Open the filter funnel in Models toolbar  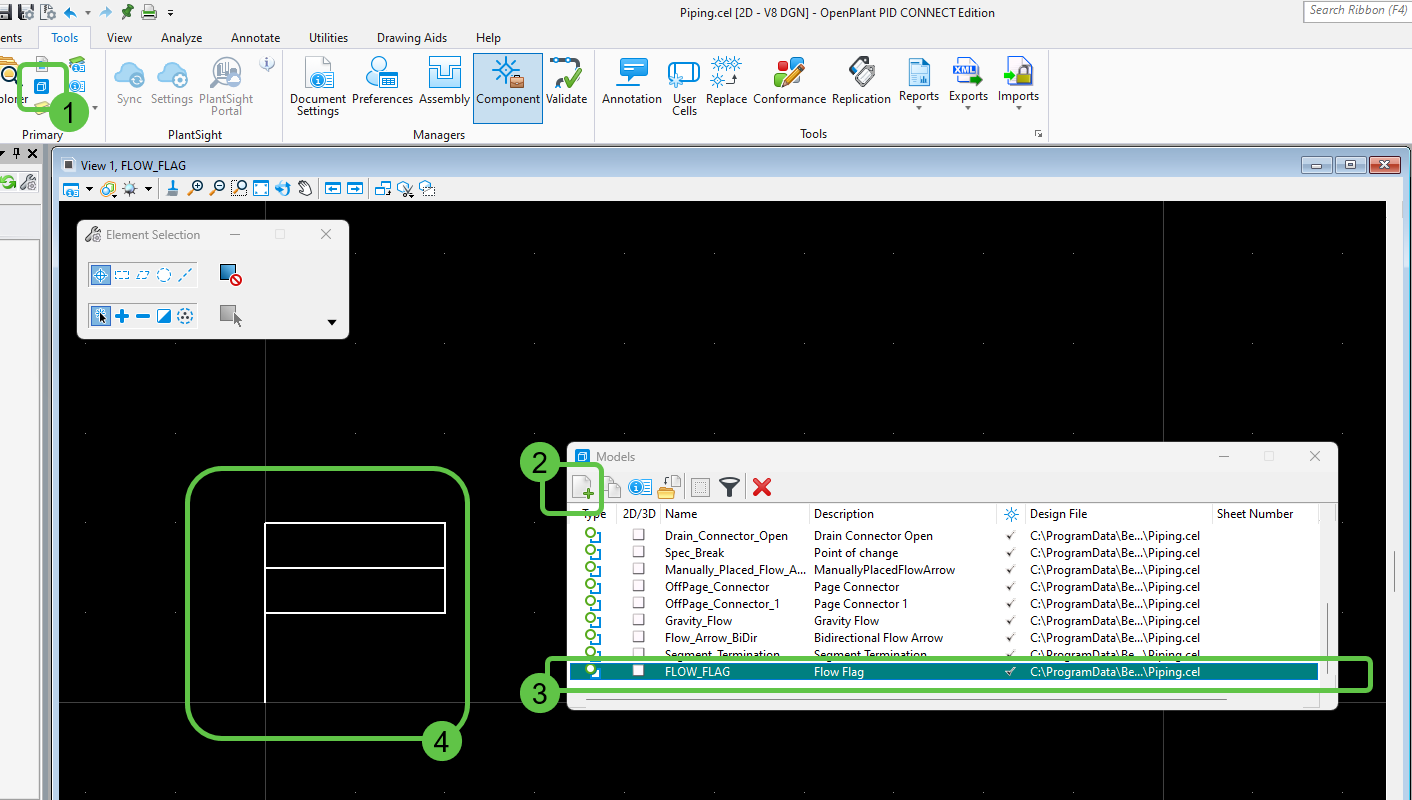tap(731, 487)
